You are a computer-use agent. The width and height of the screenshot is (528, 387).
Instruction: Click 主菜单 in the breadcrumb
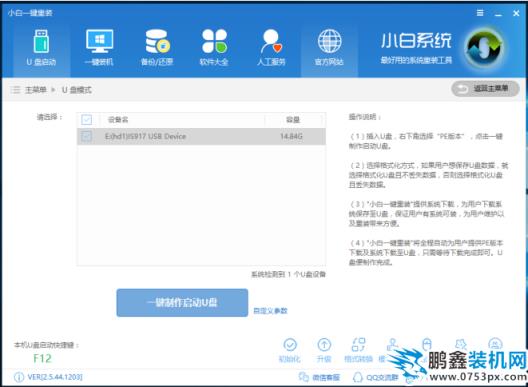[x=36, y=90]
